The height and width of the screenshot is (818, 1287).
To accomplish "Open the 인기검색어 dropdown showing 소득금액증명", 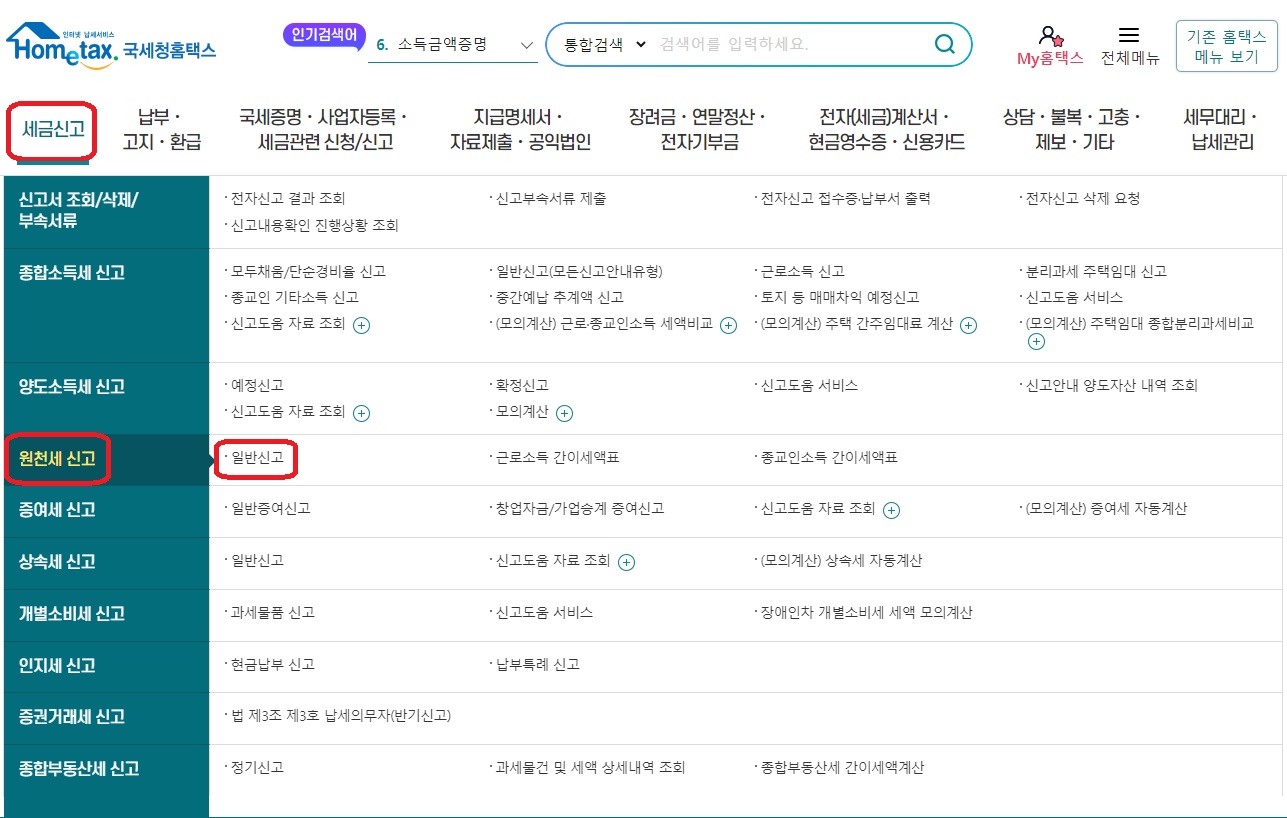I will point(453,45).
